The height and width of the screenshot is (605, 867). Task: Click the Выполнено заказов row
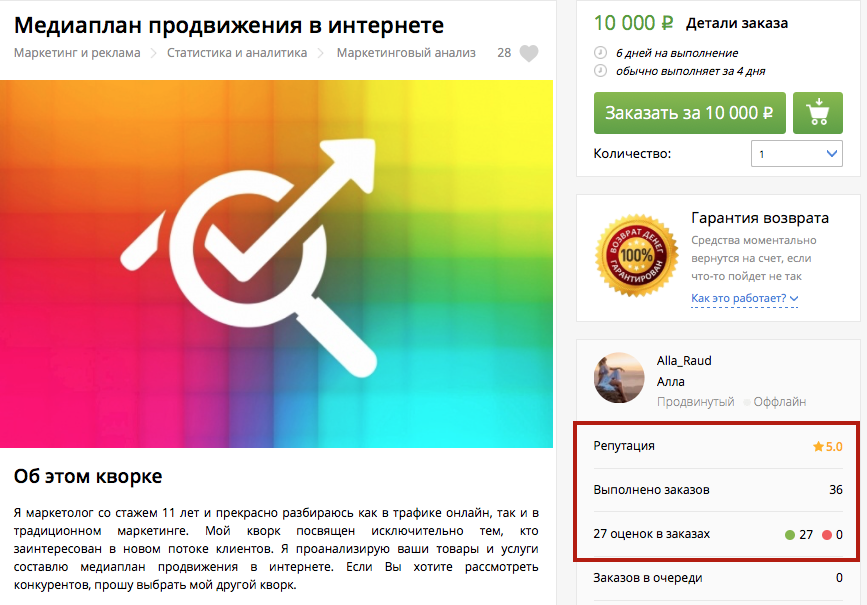pos(718,490)
